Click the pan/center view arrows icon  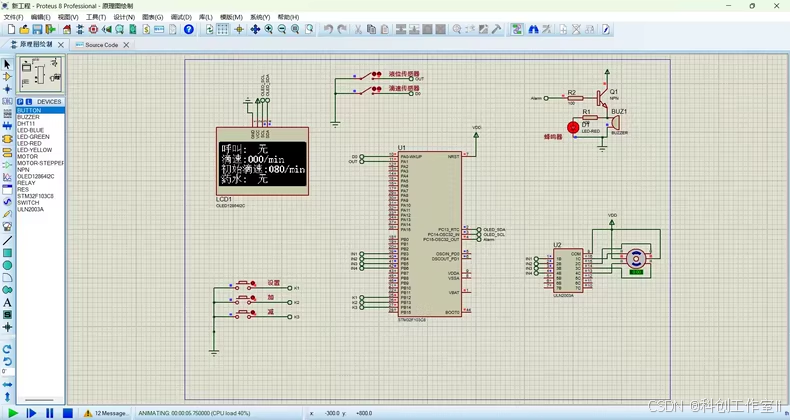[255, 30]
